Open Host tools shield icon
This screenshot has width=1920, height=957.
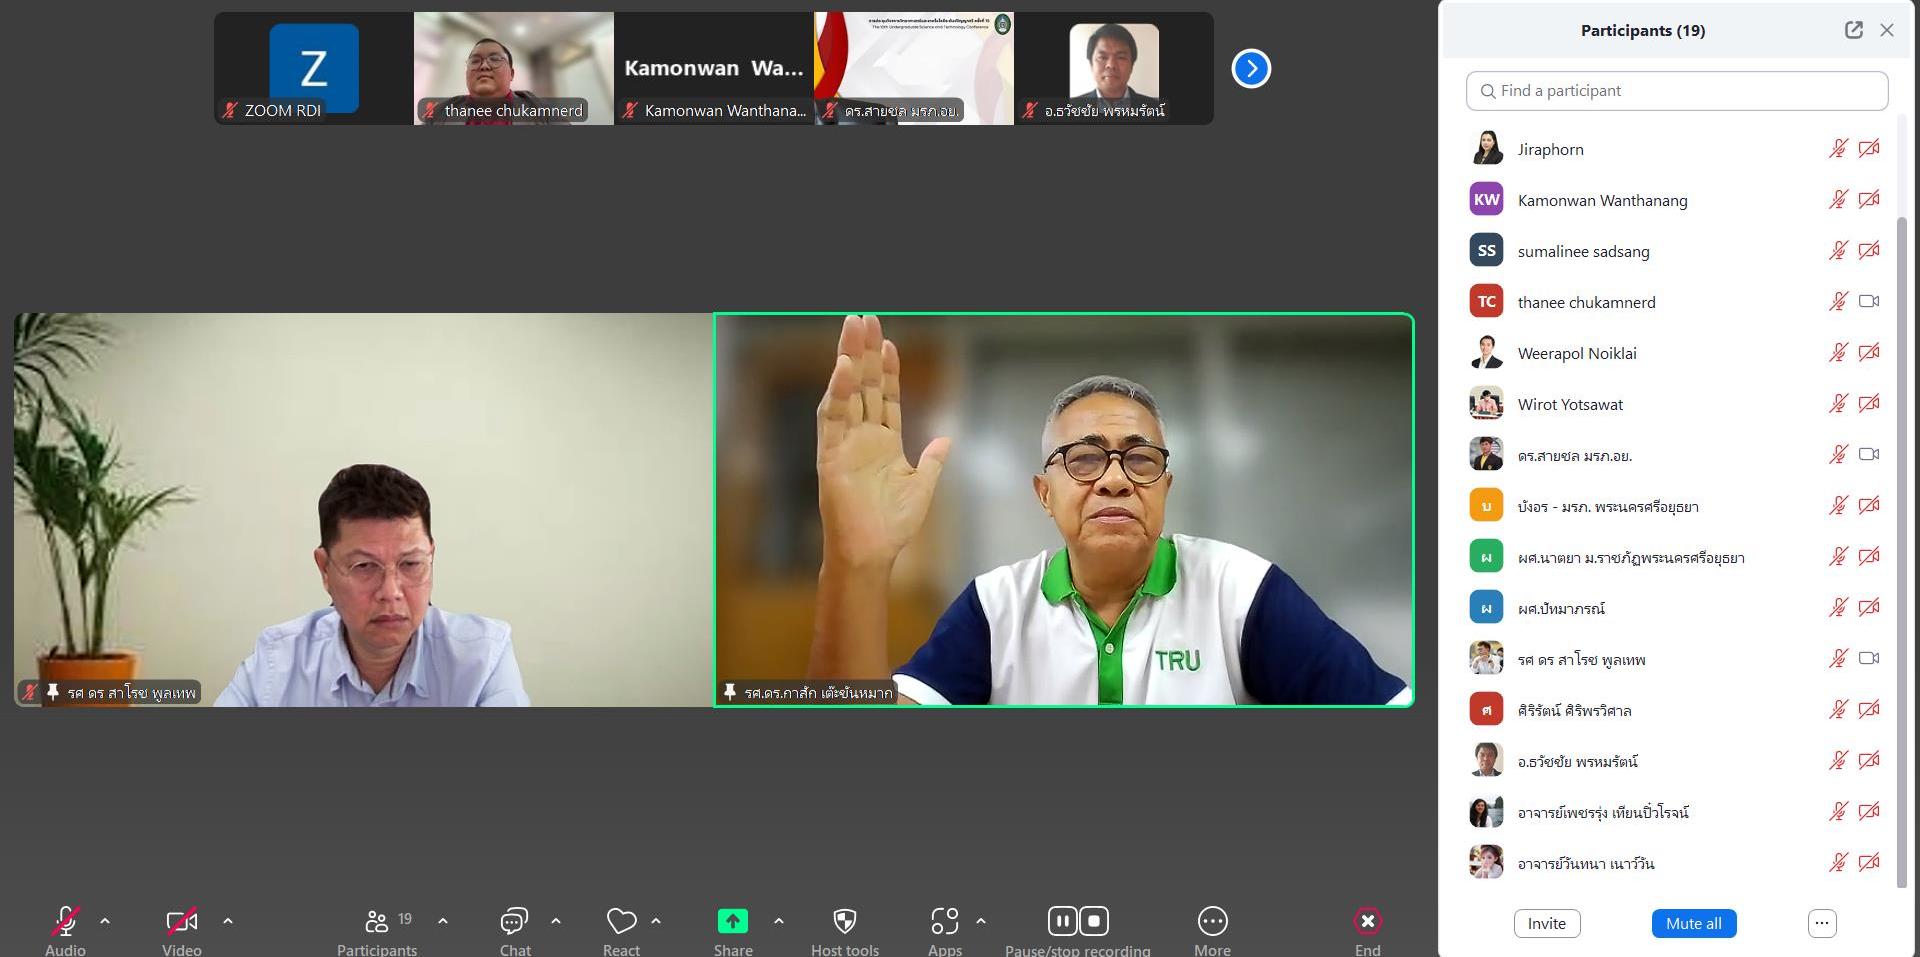845,921
